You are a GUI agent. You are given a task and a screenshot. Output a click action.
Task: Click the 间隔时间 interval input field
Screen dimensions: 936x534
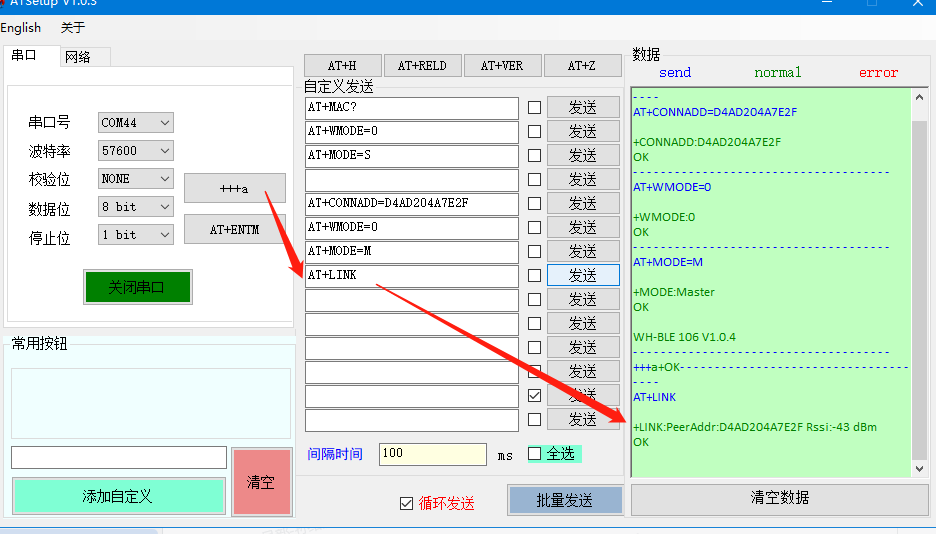pyautogui.click(x=432, y=454)
